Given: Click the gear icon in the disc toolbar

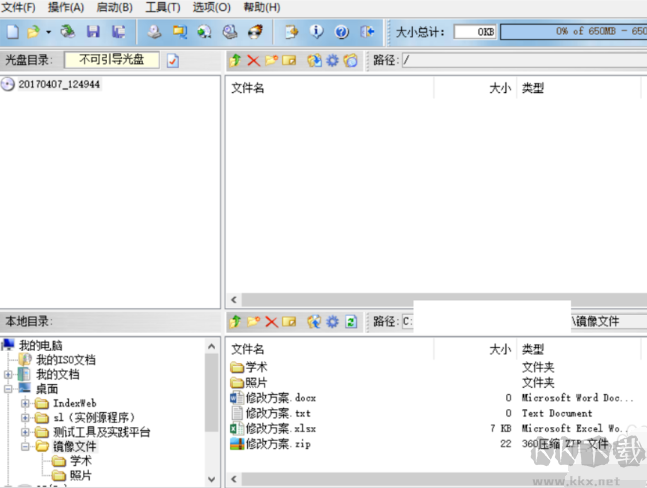Looking at the screenshot, I should point(332,60).
